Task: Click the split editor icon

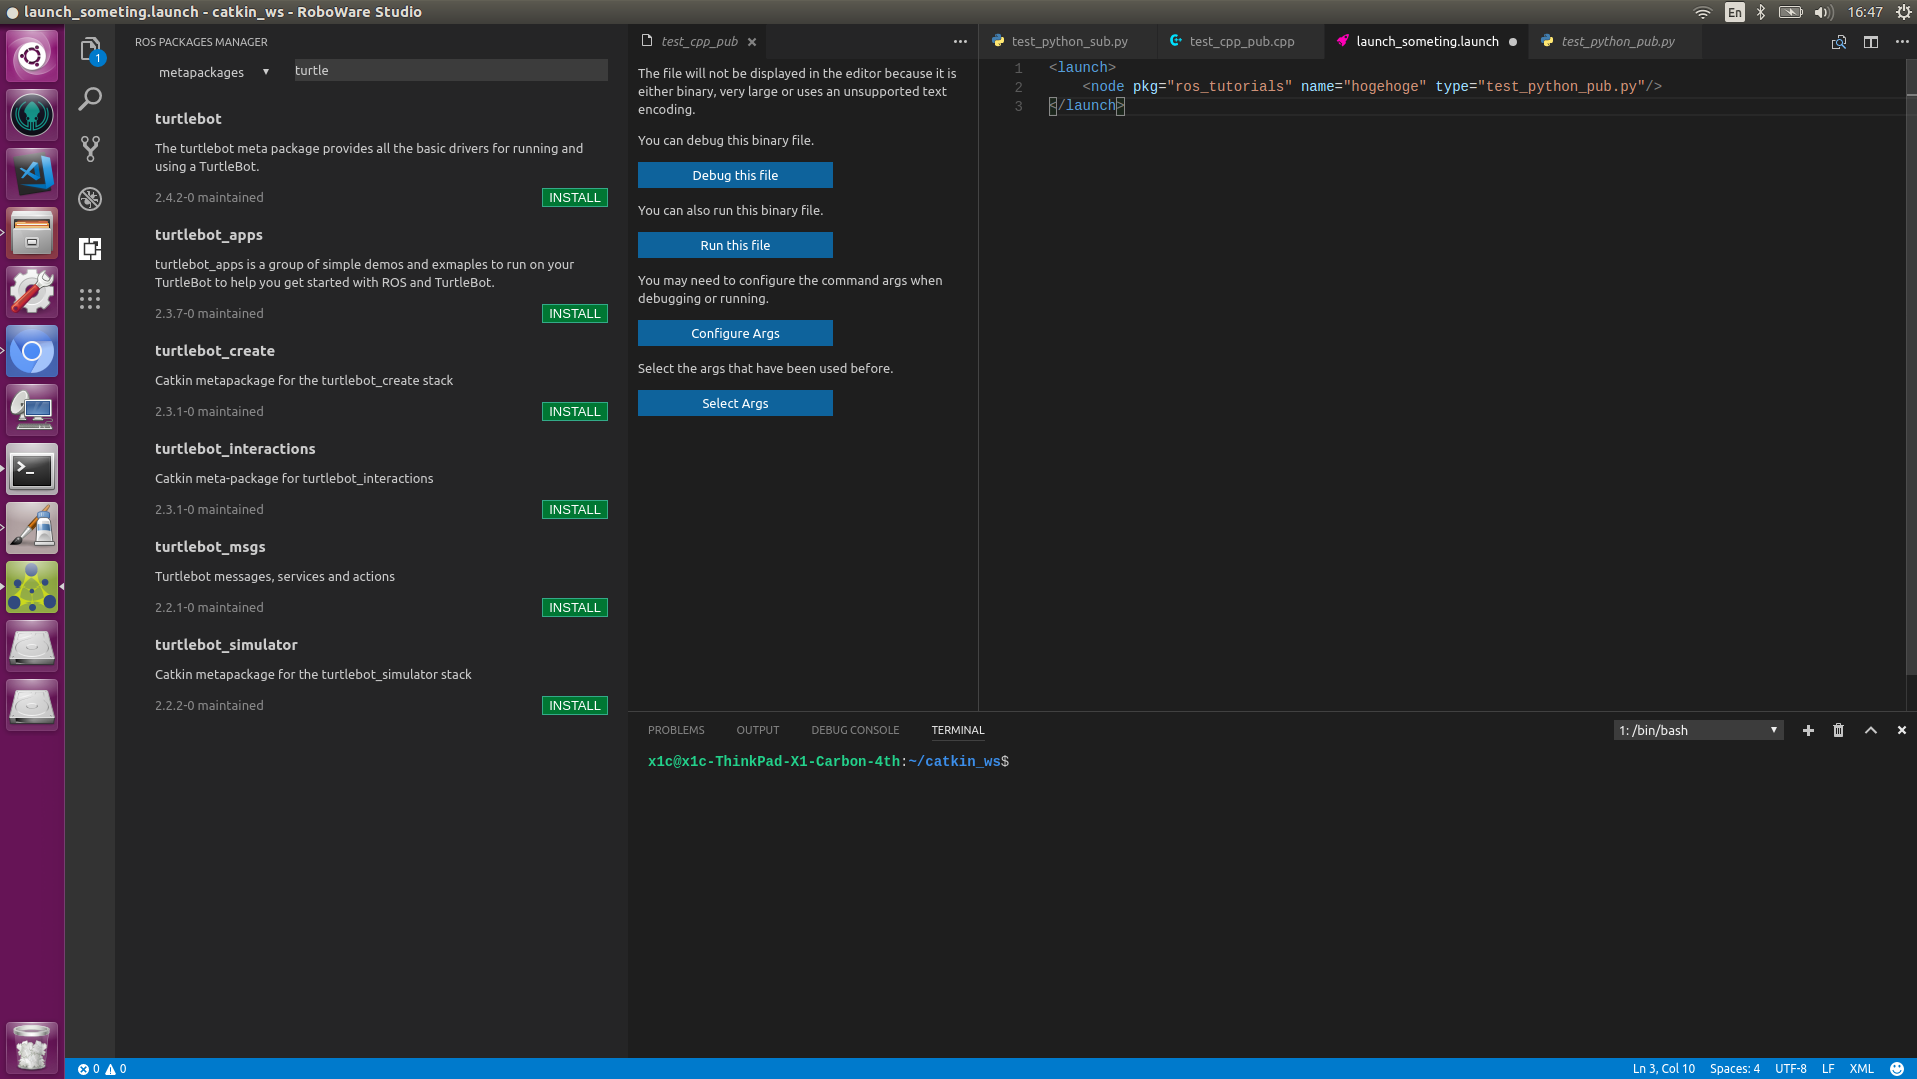Action: (1870, 42)
